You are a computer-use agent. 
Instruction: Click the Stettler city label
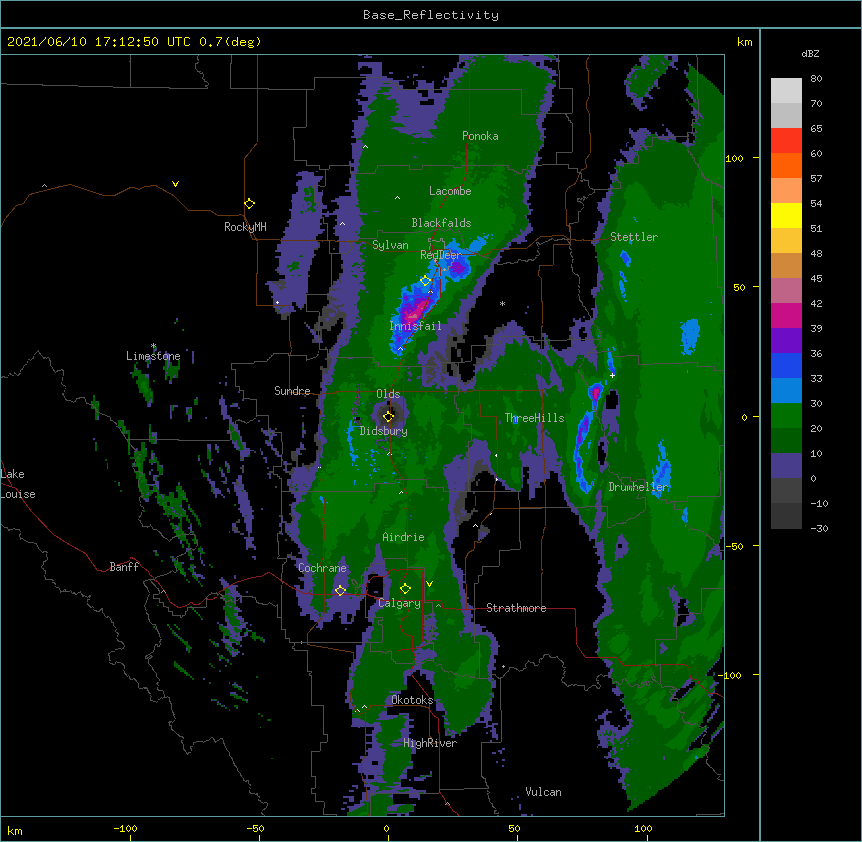point(634,237)
